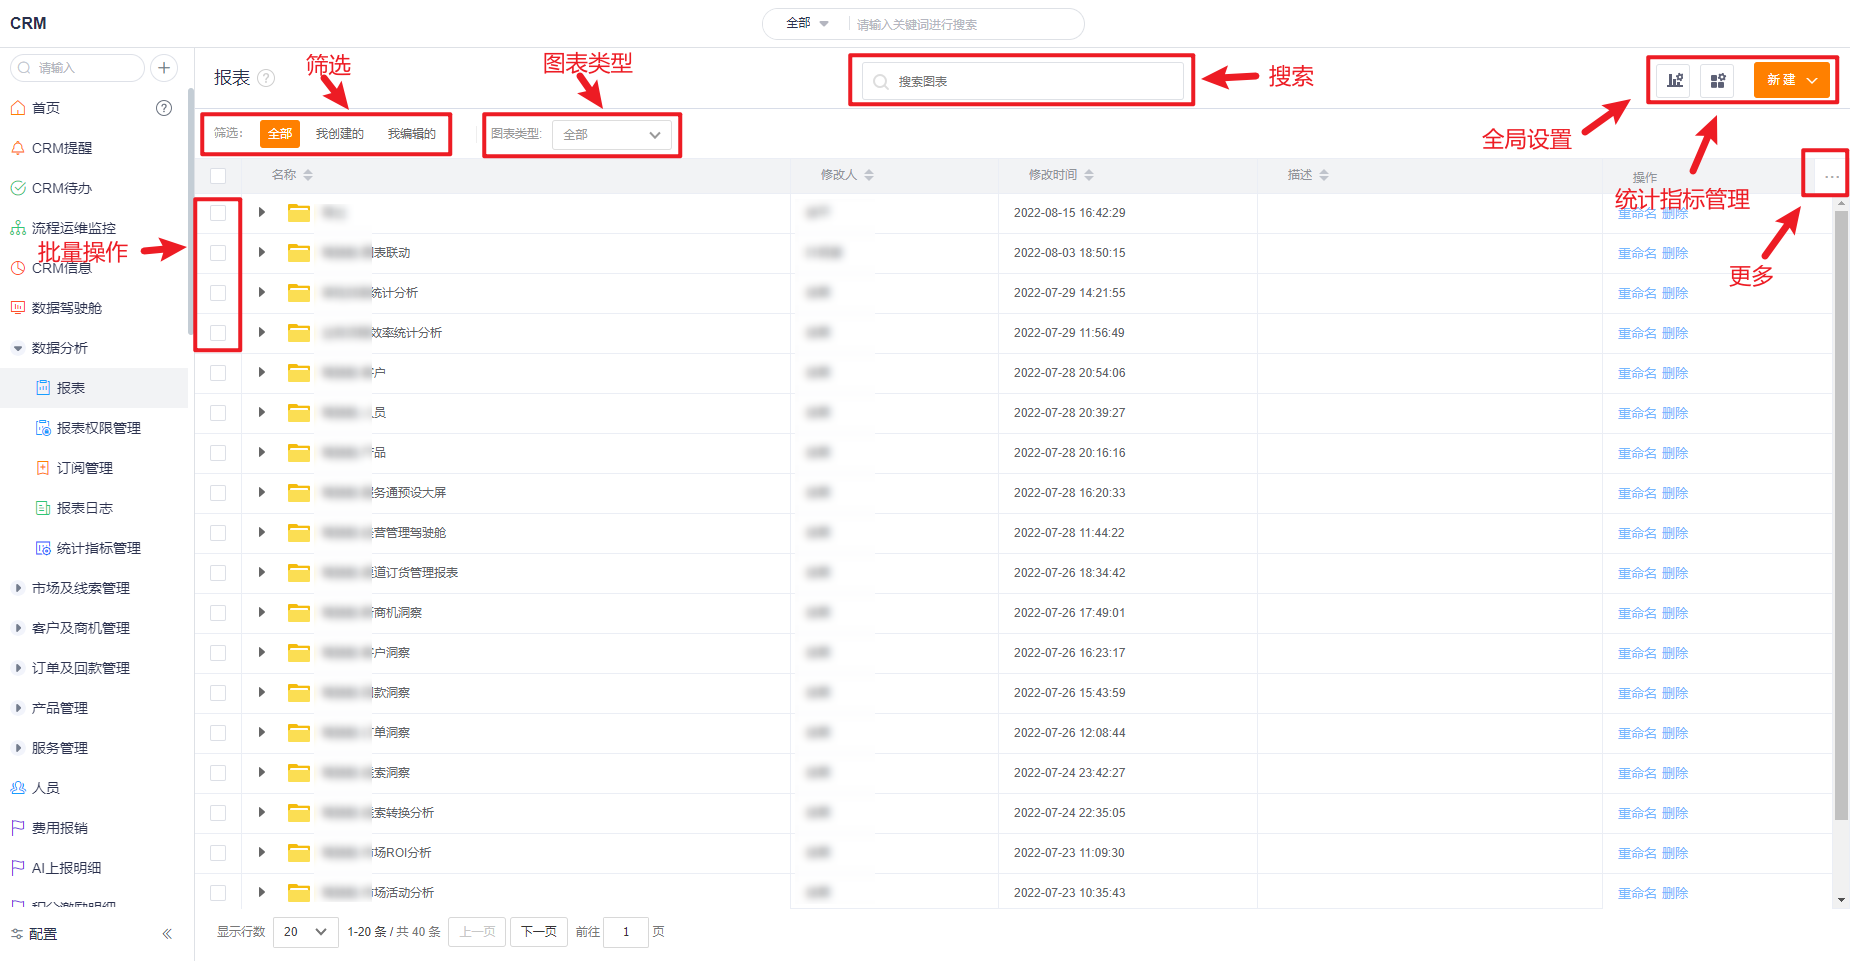Open 流程运维监控 in sidebar

coord(74,228)
